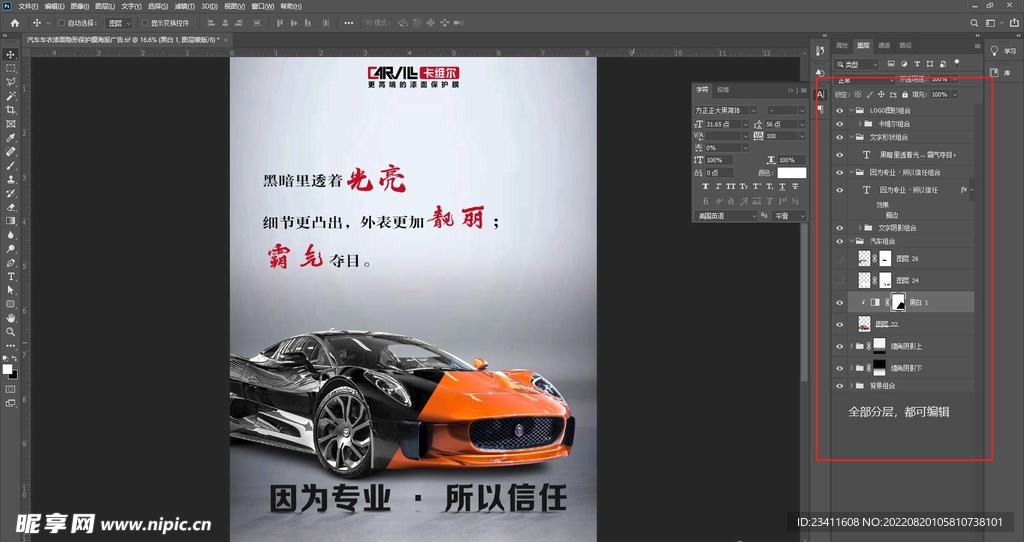The width and height of the screenshot is (1024, 542).
Task: Open the 滤镜(T) menu
Action: (x=184, y=6)
